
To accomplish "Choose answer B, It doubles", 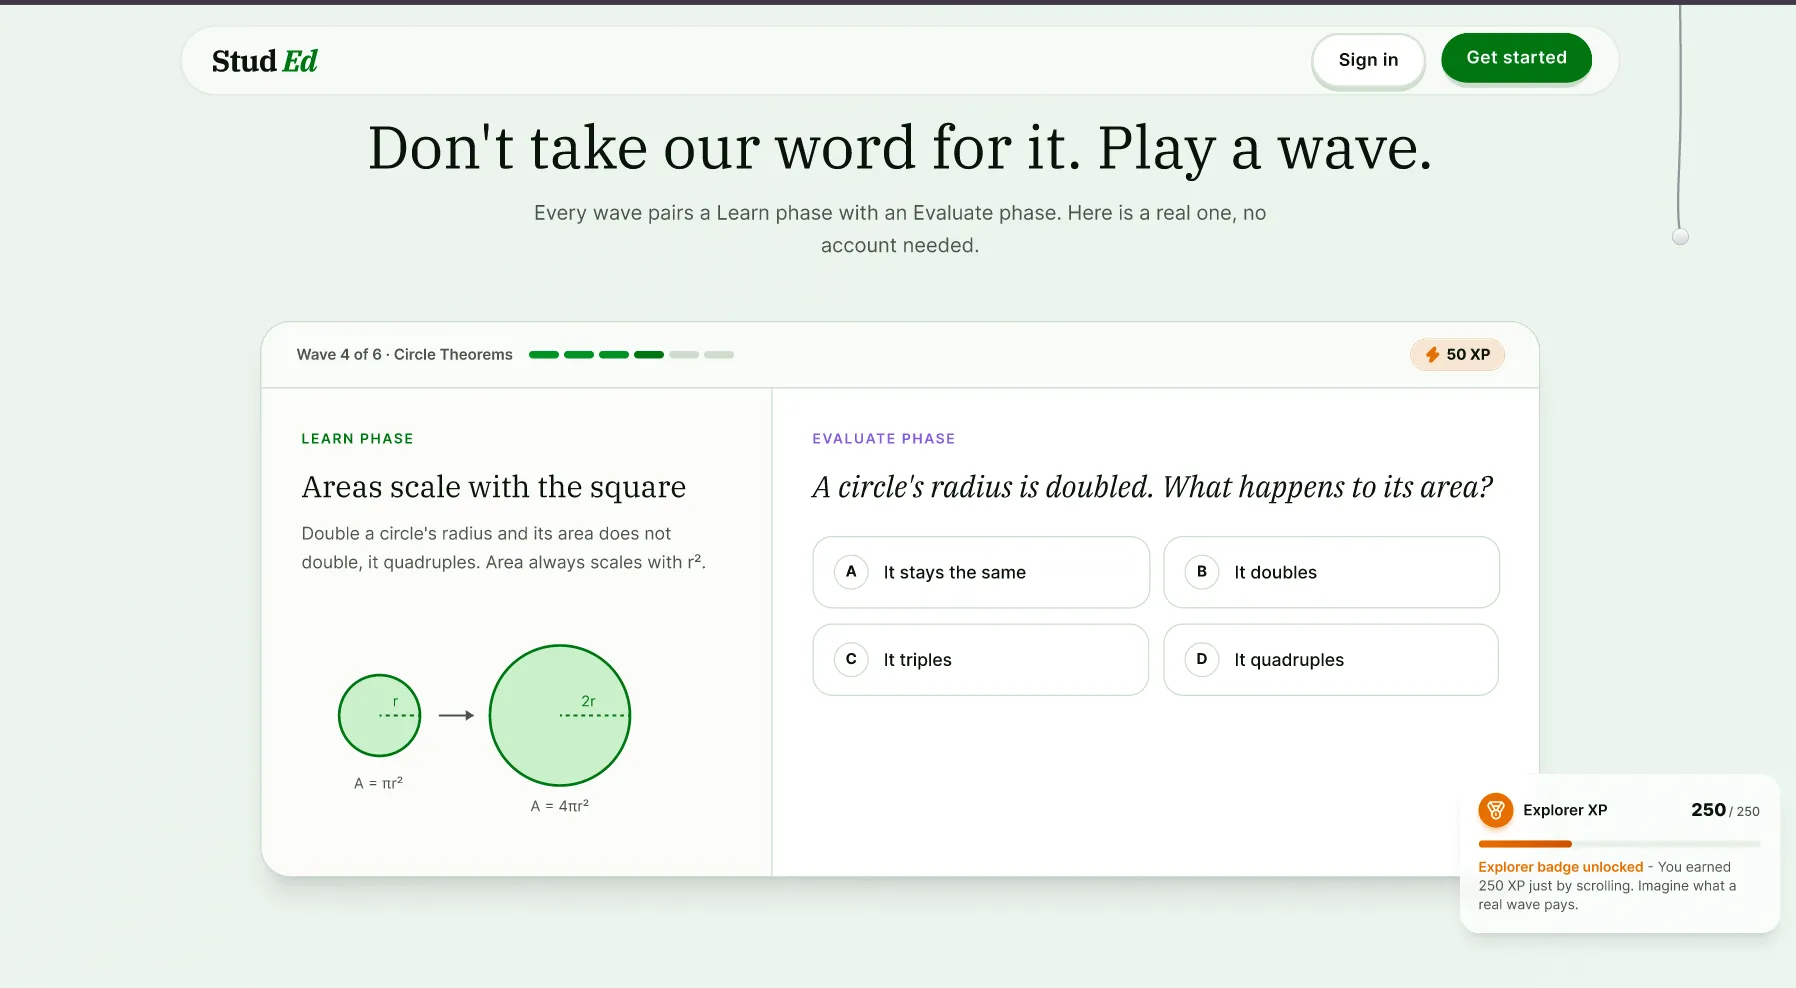I will pos(1331,572).
